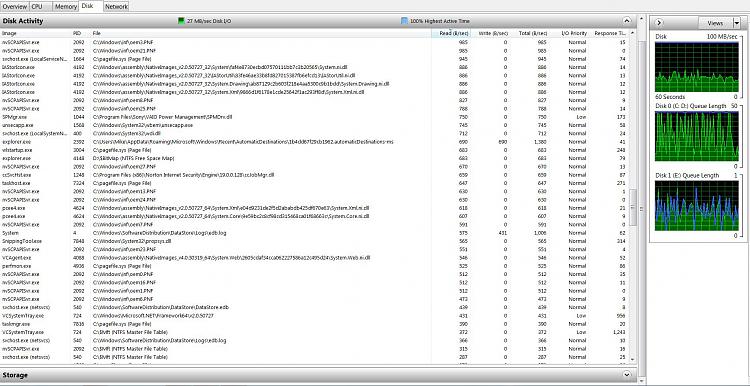Click the 1,006 total bytes value
750x386 pixels.
[540, 233]
